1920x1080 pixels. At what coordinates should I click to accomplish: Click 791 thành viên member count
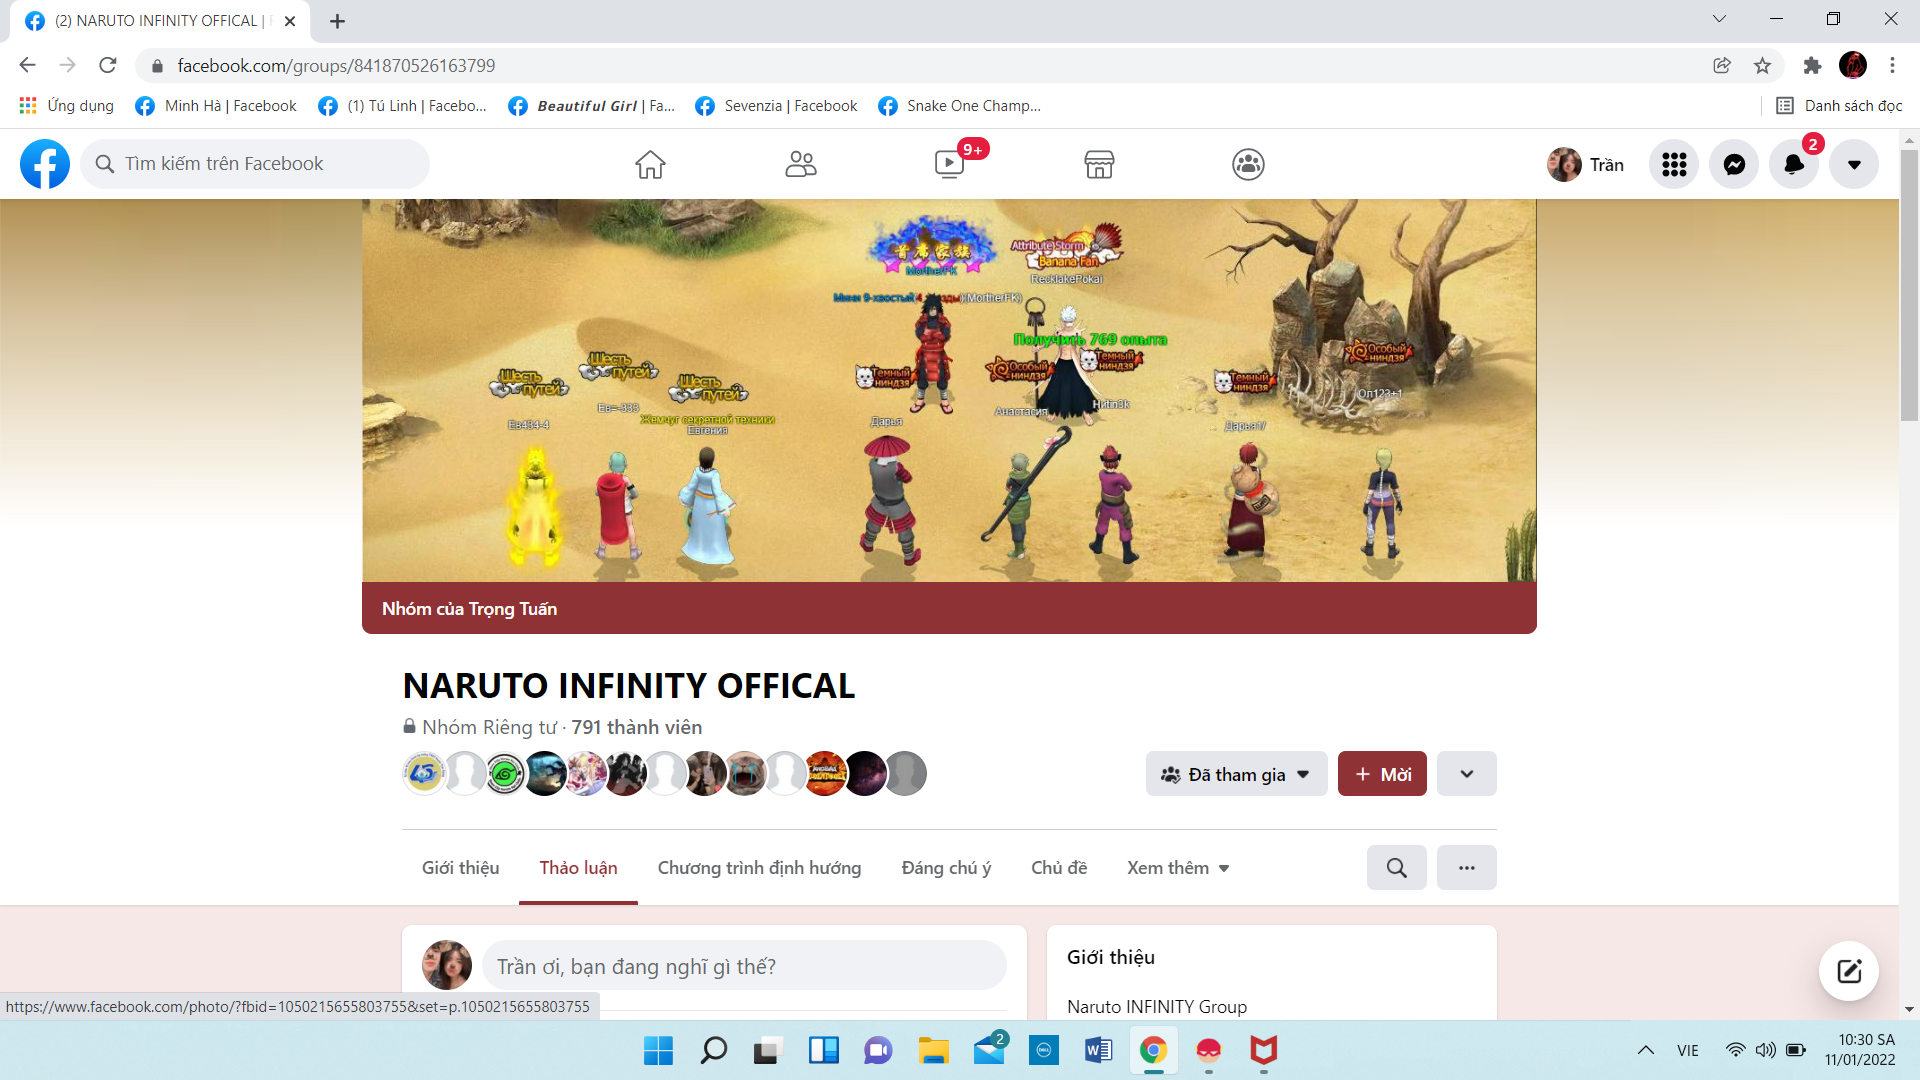[636, 727]
